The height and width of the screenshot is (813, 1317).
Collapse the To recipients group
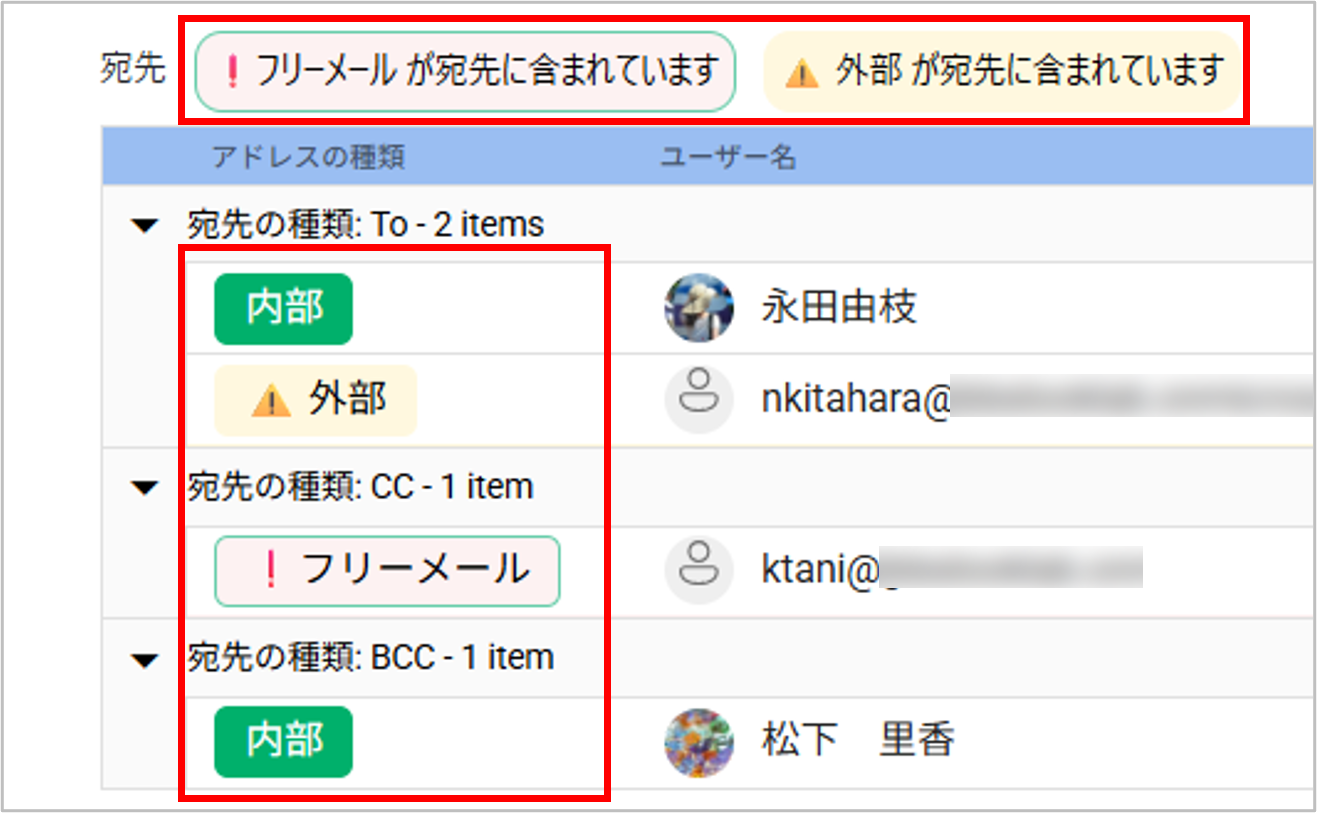[146, 226]
